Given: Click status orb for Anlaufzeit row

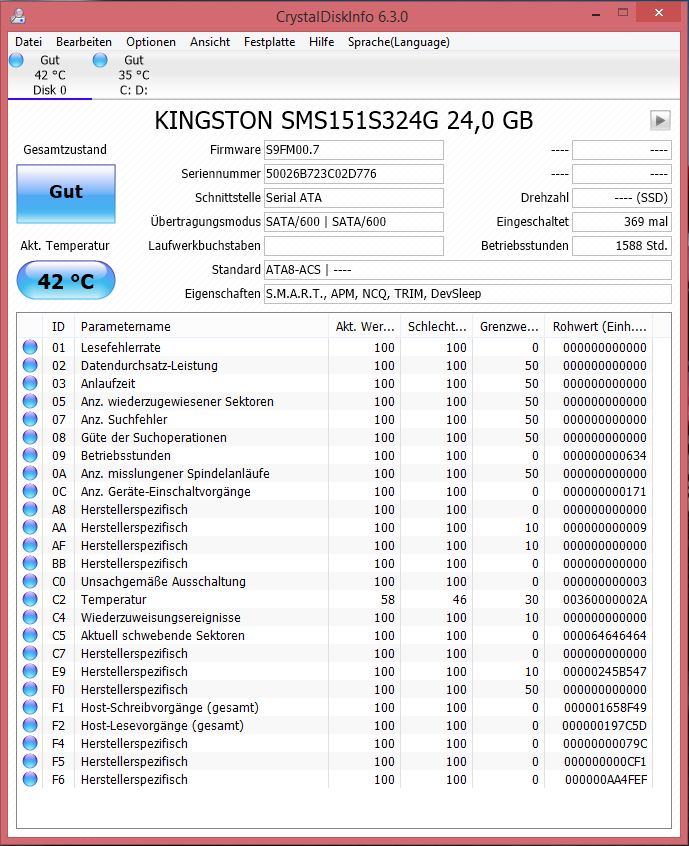Looking at the screenshot, I should pos(30,383).
